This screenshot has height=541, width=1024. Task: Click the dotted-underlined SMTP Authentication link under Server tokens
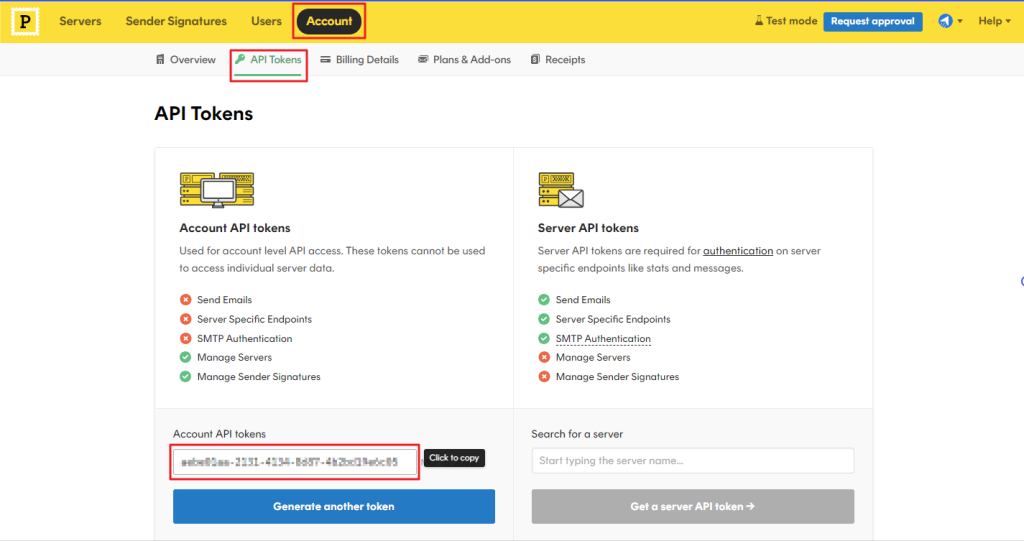point(603,338)
